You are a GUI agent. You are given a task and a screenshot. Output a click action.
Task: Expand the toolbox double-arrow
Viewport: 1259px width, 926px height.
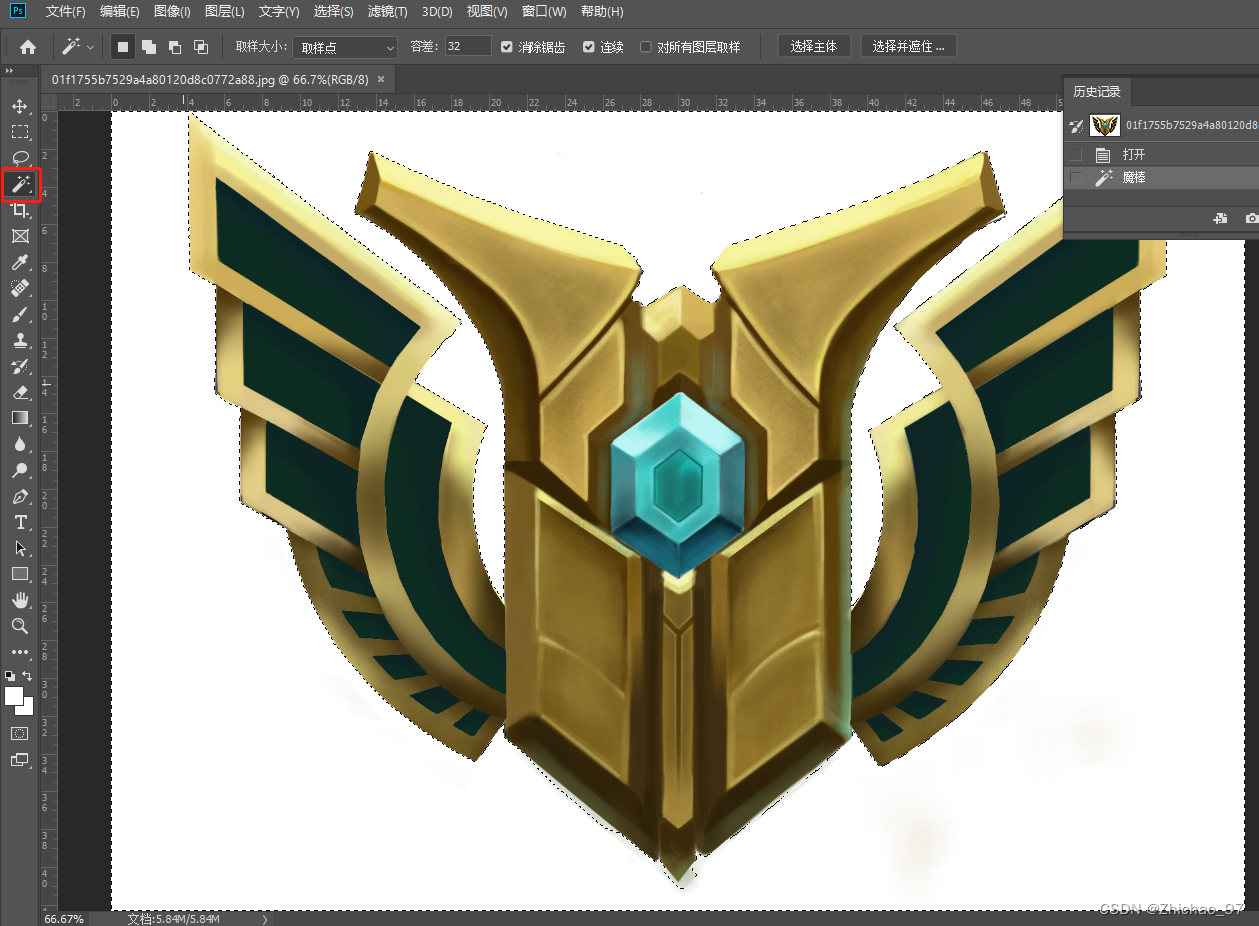pyautogui.click(x=9, y=71)
